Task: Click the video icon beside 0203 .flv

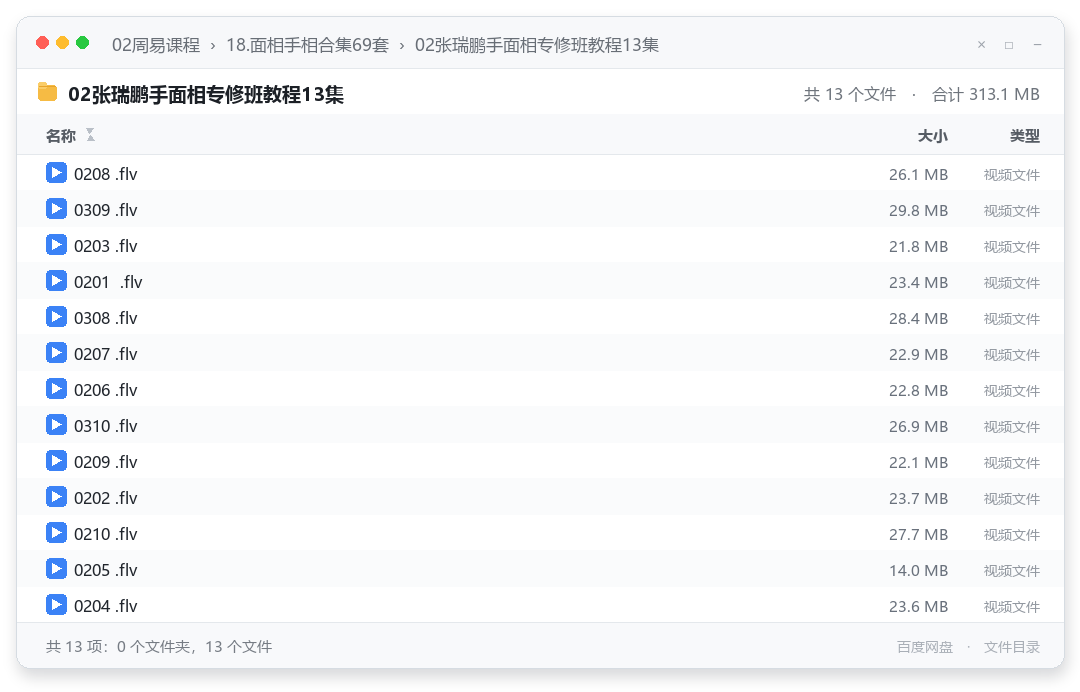Action: pyautogui.click(x=56, y=244)
